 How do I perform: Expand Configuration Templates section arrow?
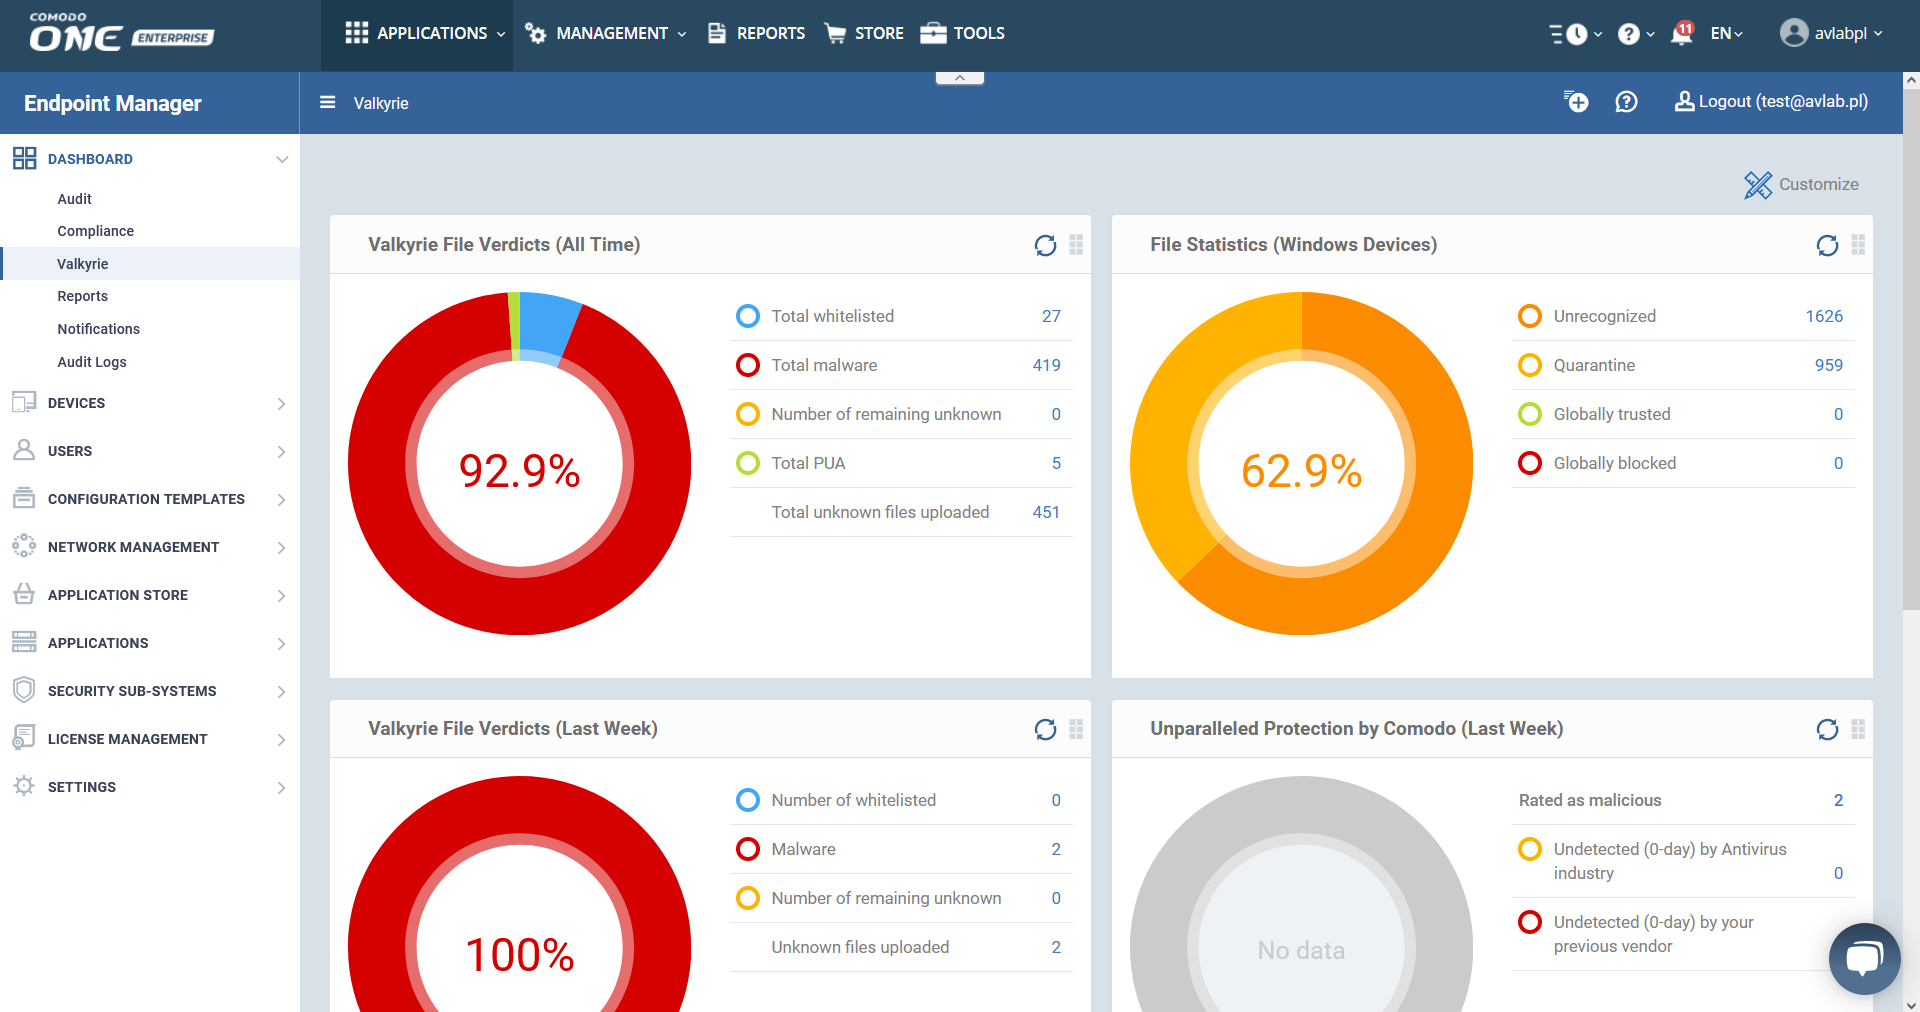point(282,499)
